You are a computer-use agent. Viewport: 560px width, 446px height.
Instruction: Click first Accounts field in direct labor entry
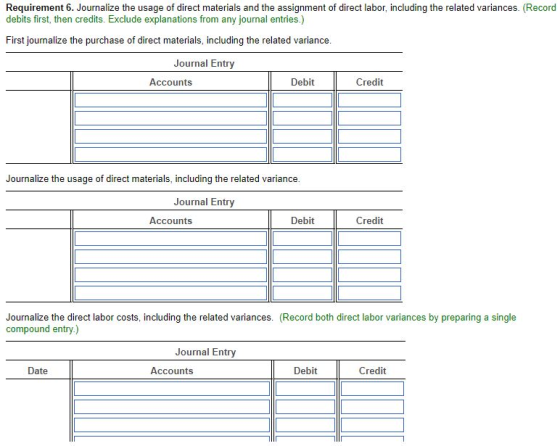[172, 389]
